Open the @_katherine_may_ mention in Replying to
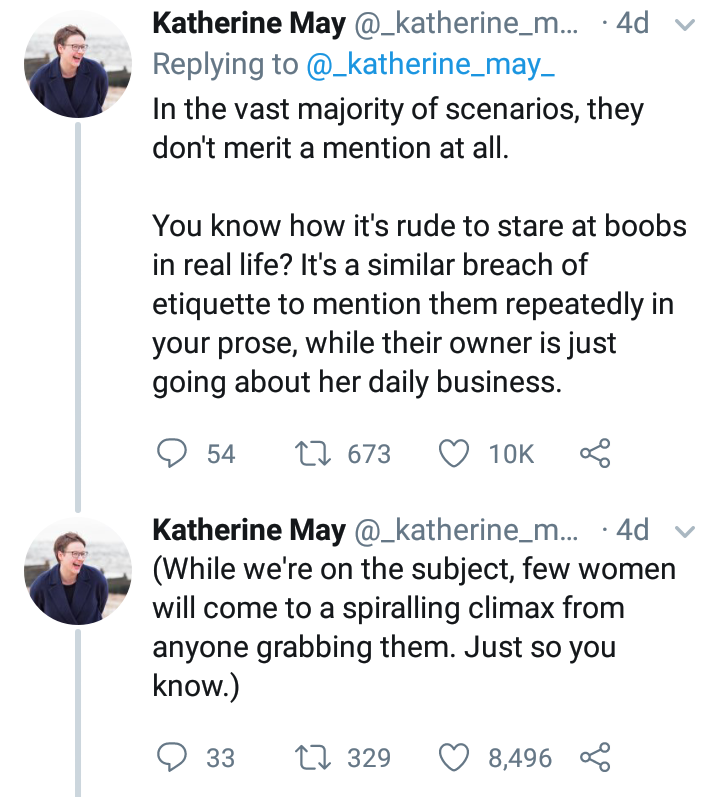 [x=429, y=64]
